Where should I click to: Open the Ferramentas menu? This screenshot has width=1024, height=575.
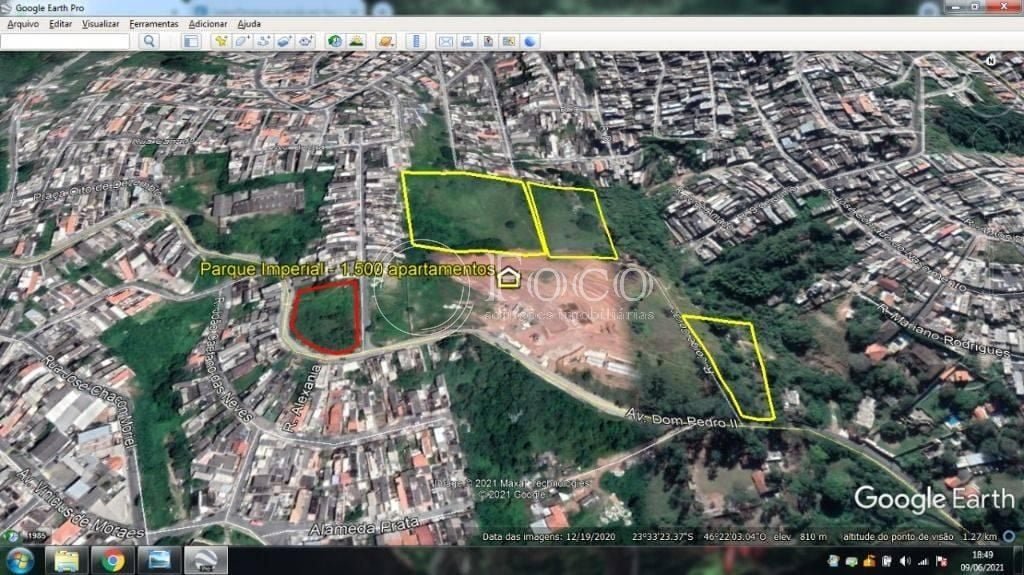pos(153,24)
